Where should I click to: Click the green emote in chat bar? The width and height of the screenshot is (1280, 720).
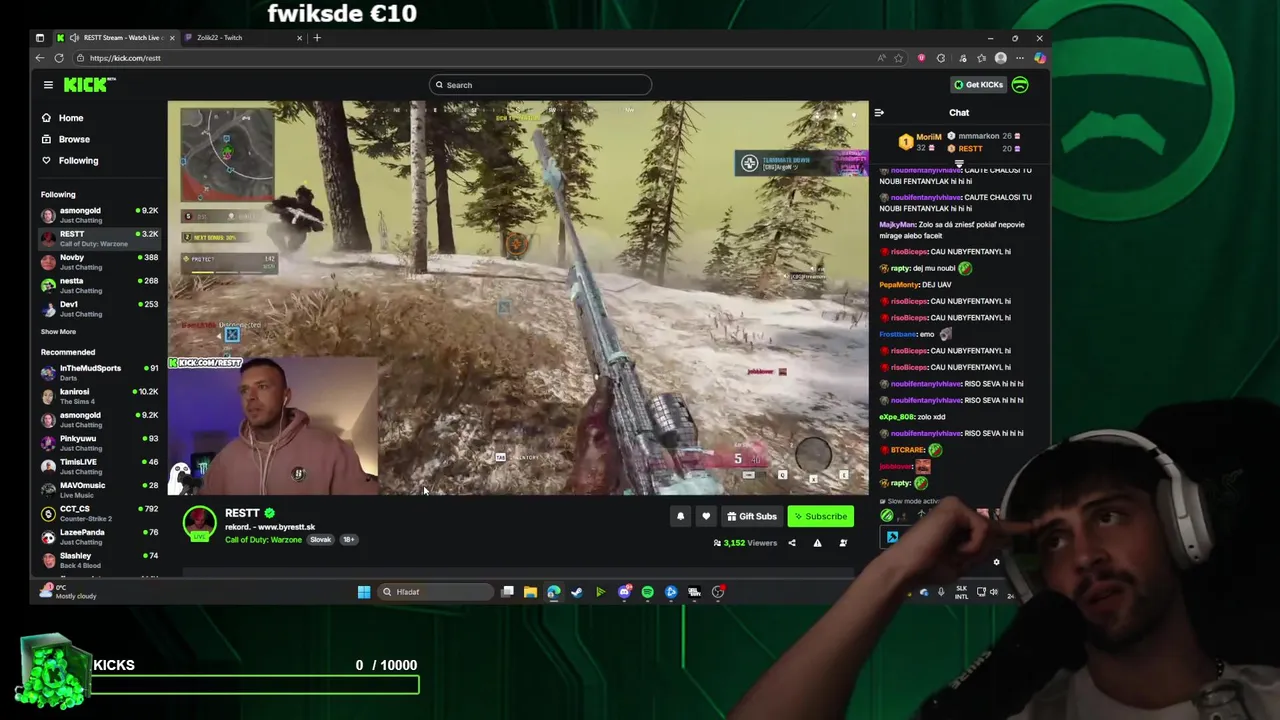[x=887, y=516]
